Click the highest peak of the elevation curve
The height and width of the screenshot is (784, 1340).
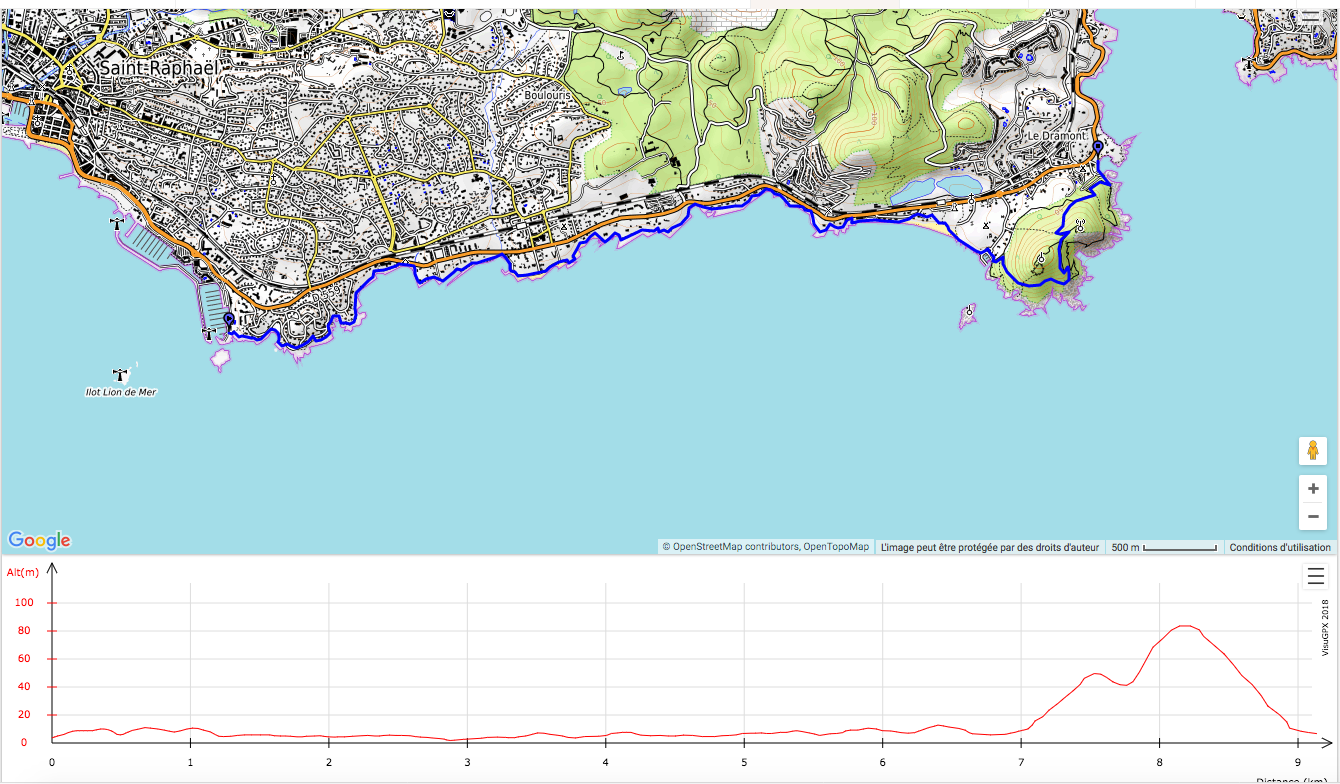(x=1185, y=626)
